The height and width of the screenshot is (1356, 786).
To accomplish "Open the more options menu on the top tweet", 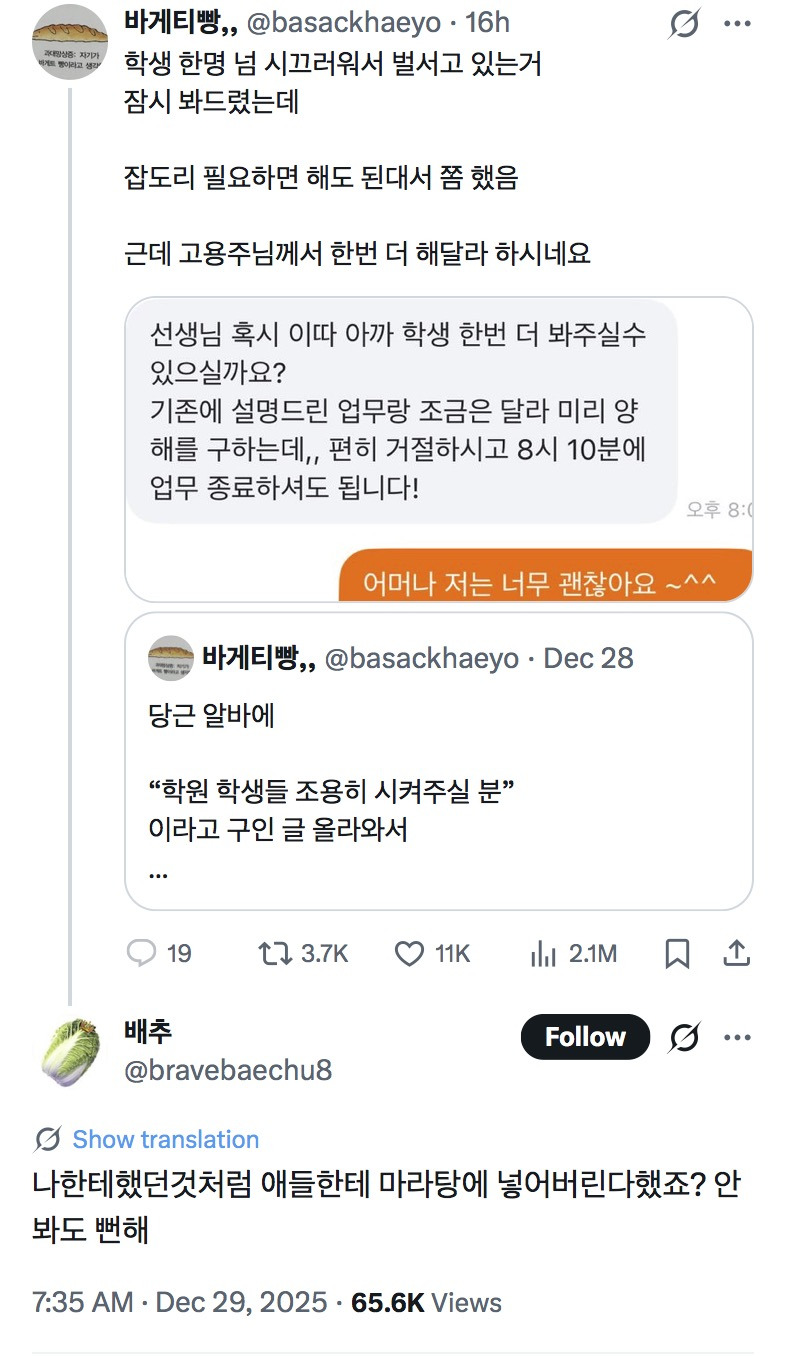I will tap(738, 23).
